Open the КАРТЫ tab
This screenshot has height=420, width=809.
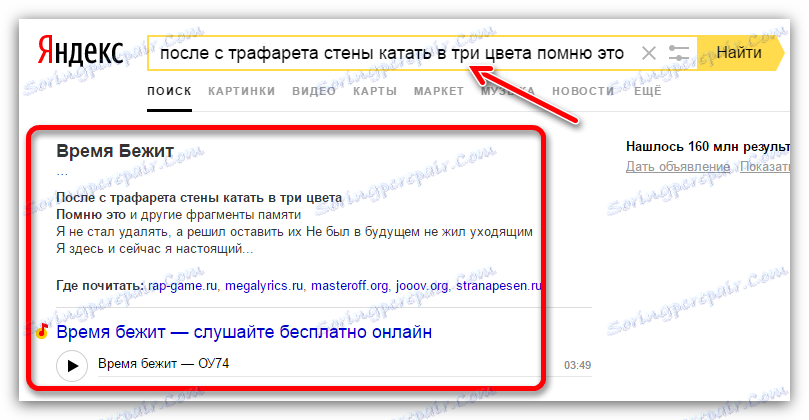click(375, 91)
